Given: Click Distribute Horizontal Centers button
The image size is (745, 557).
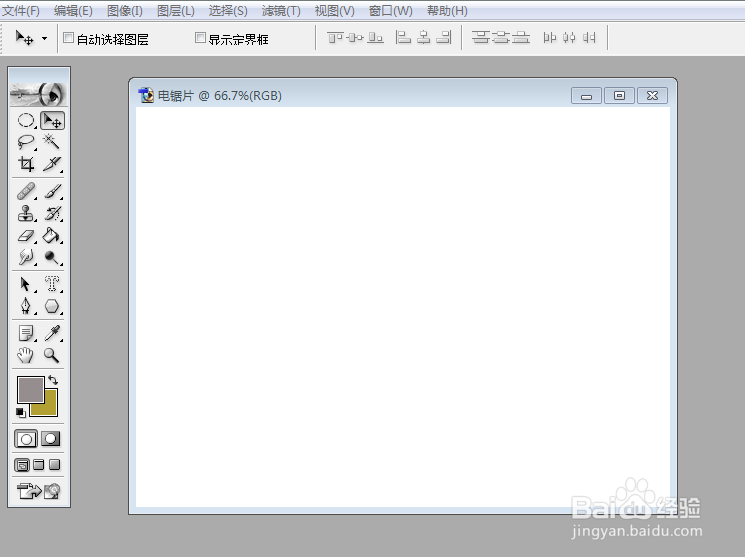Looking at the screenshot, I should [569, 37].
